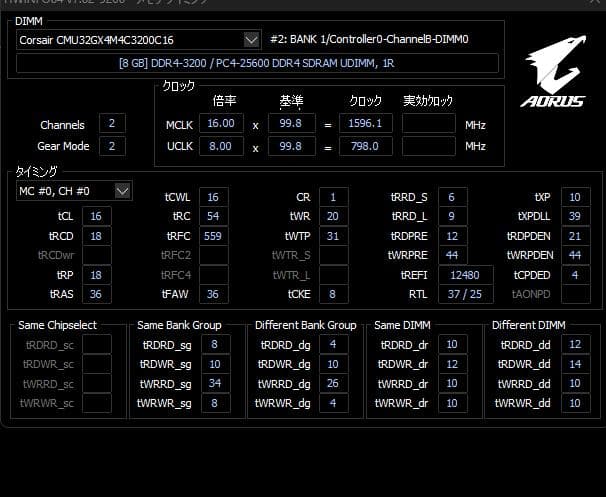Click the tCKE value 8
Screen dimensions: 606x497
334,294
